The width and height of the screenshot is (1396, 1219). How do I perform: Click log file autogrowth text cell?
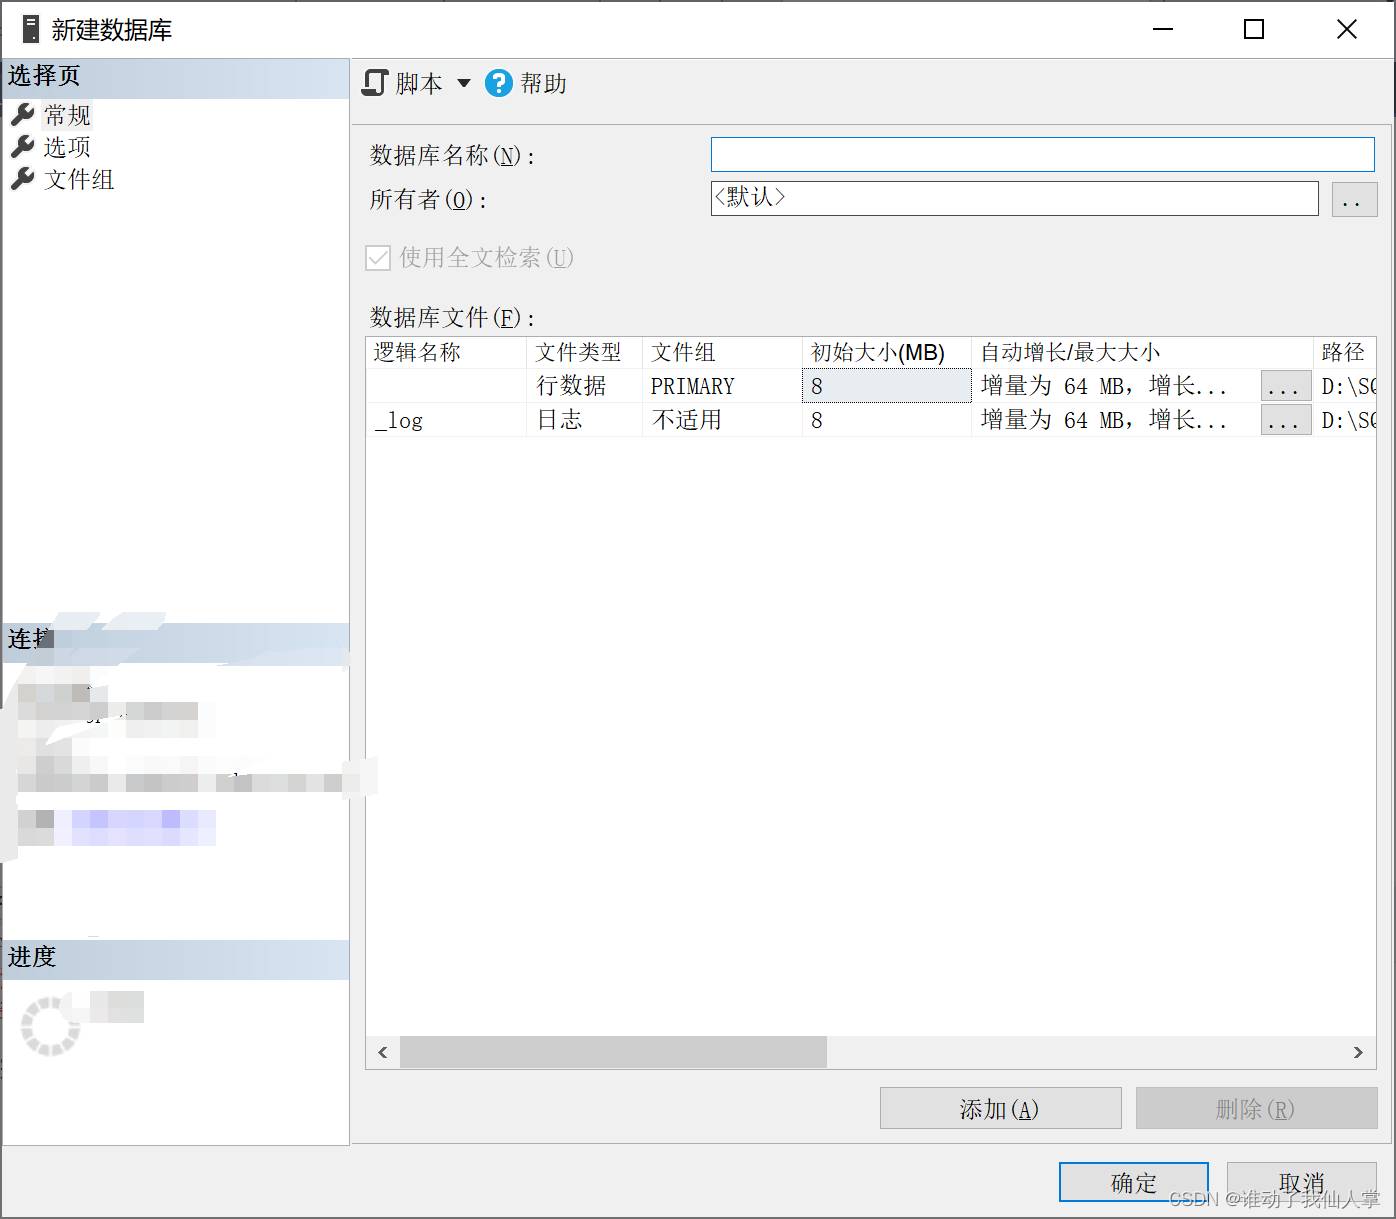tap(1116, 420)
